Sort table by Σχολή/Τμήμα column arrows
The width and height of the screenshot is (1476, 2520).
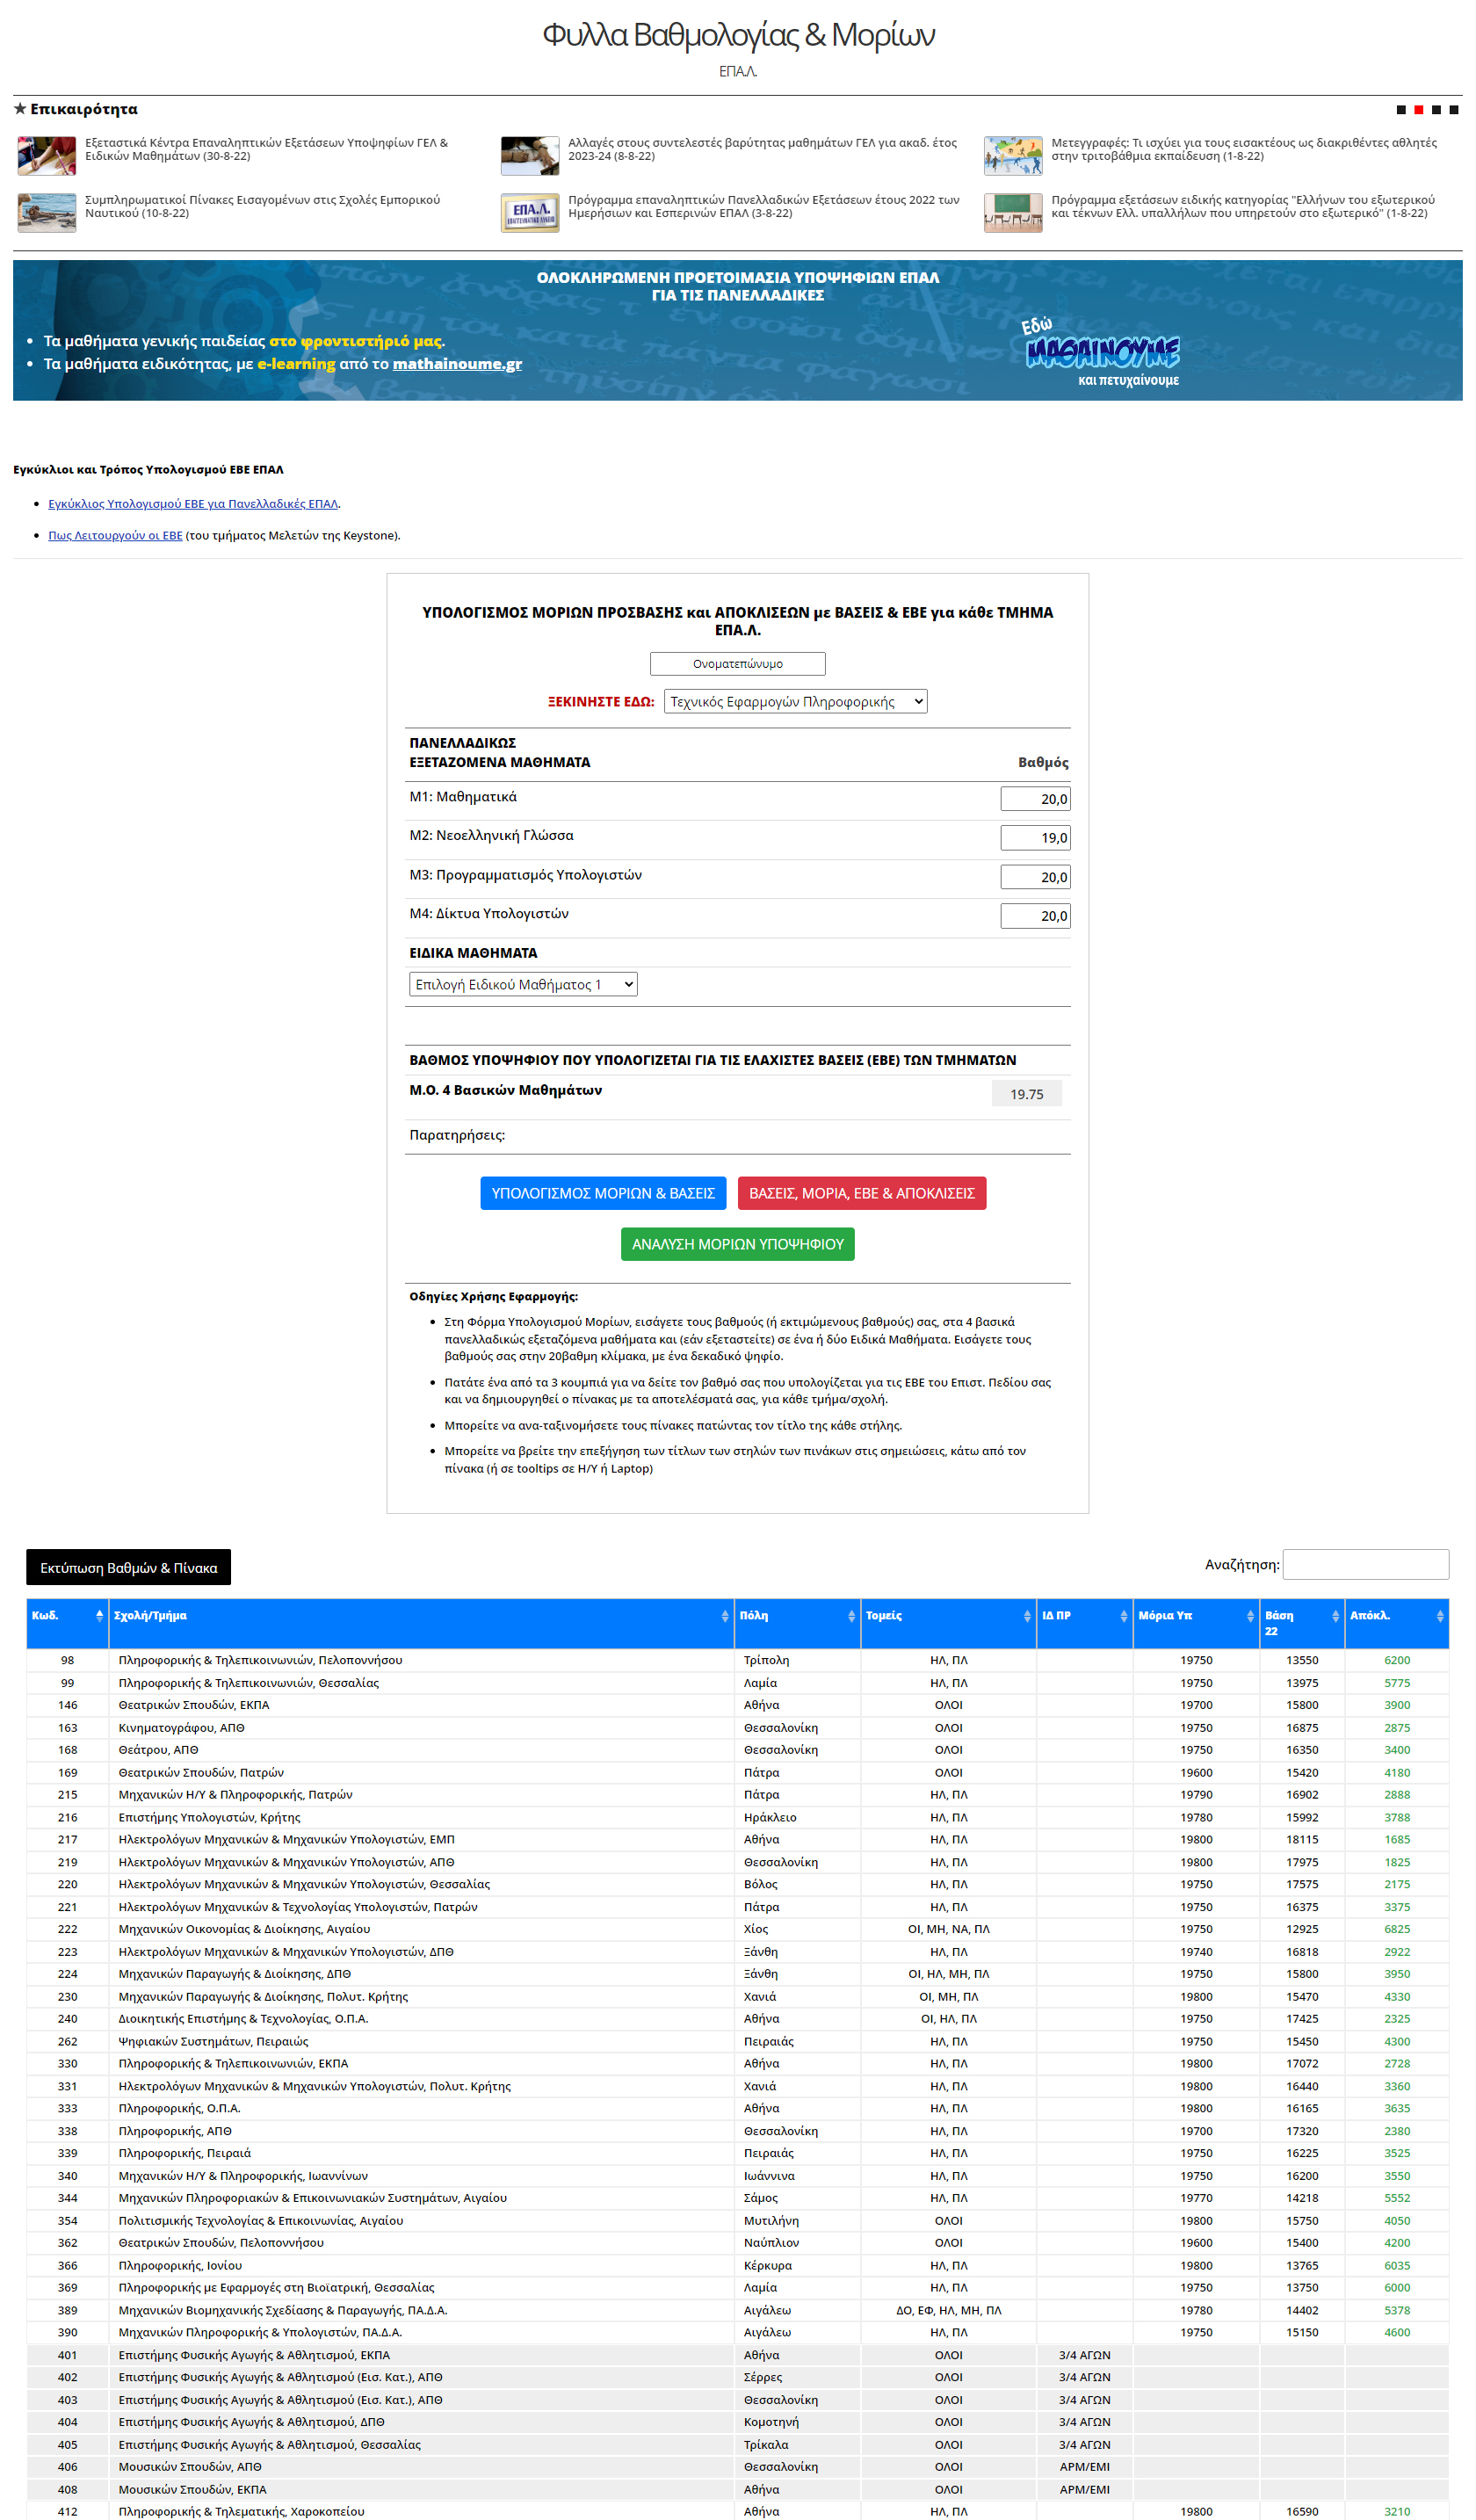coord(725,1615)
